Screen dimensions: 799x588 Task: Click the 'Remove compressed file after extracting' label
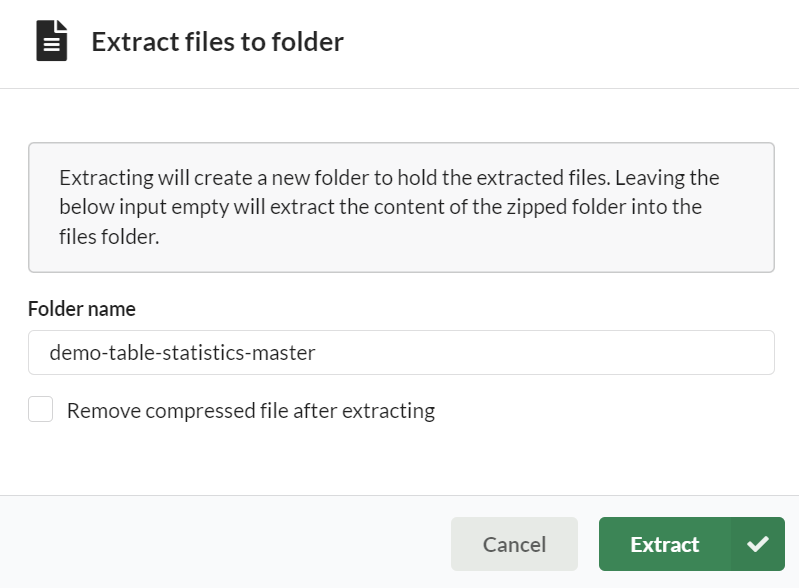coord(250,410)
